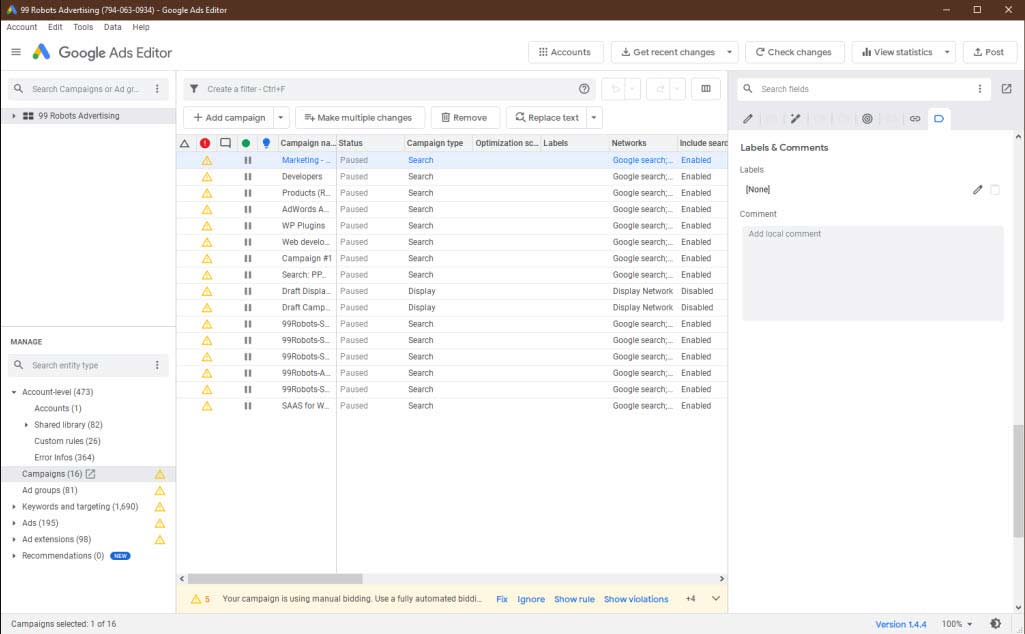Click Check changes button

click(794, 52)
